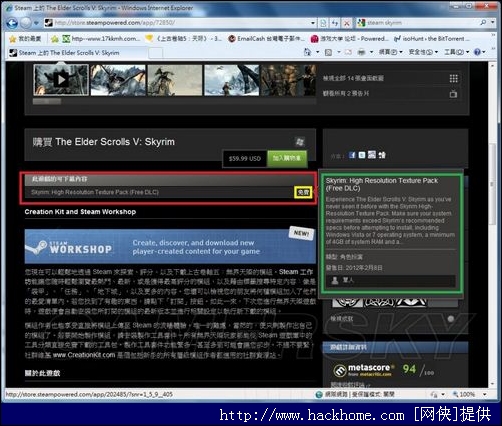Open the isoHunt BitTorrent favorite
The image size is (502, 426).
(x=432, y=39)
